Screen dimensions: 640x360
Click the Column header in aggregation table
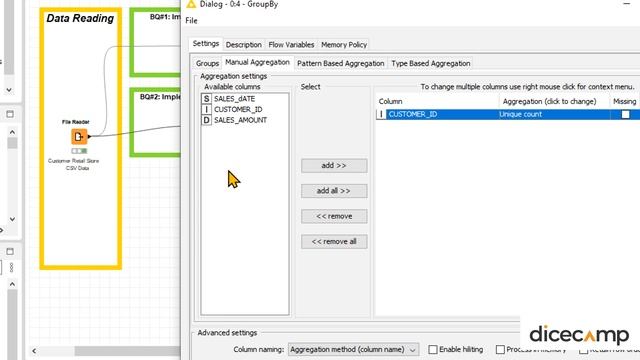tap(437, 101)
